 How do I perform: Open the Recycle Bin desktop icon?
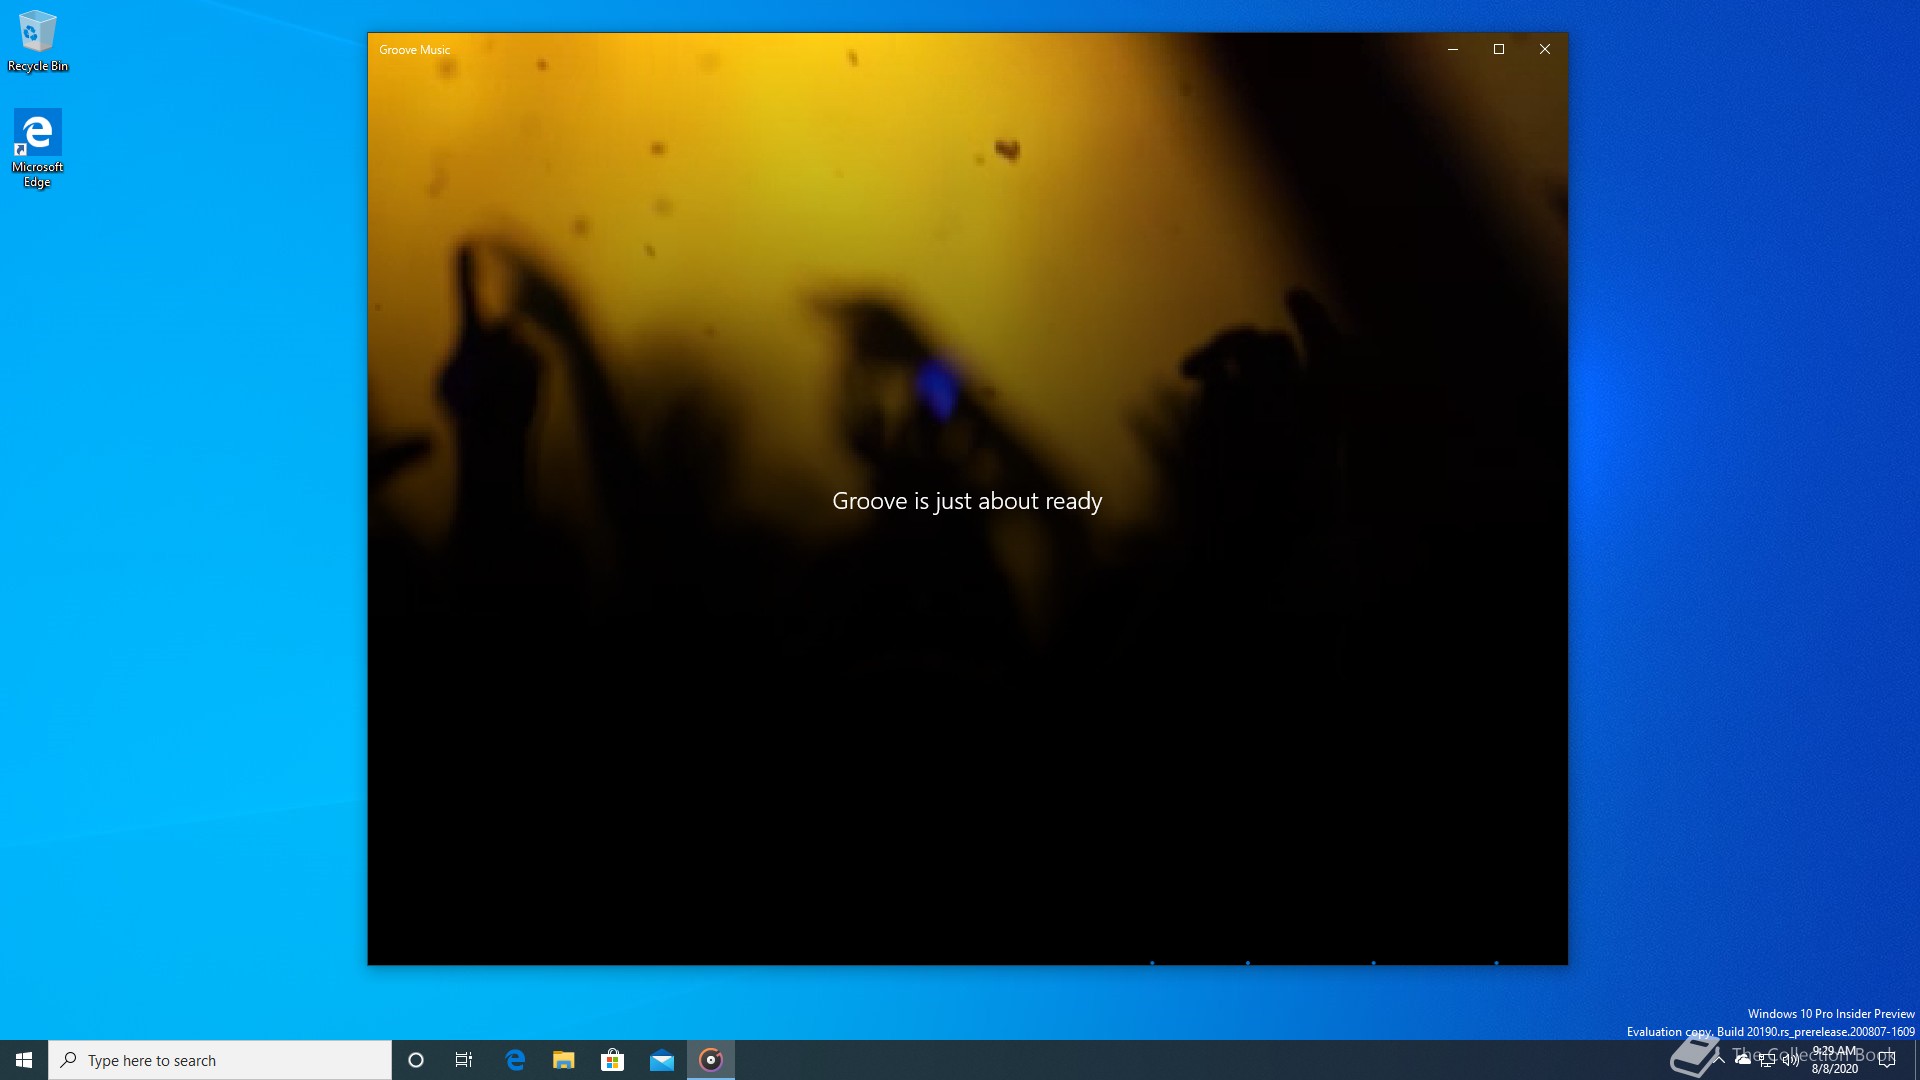click(38, 41)
